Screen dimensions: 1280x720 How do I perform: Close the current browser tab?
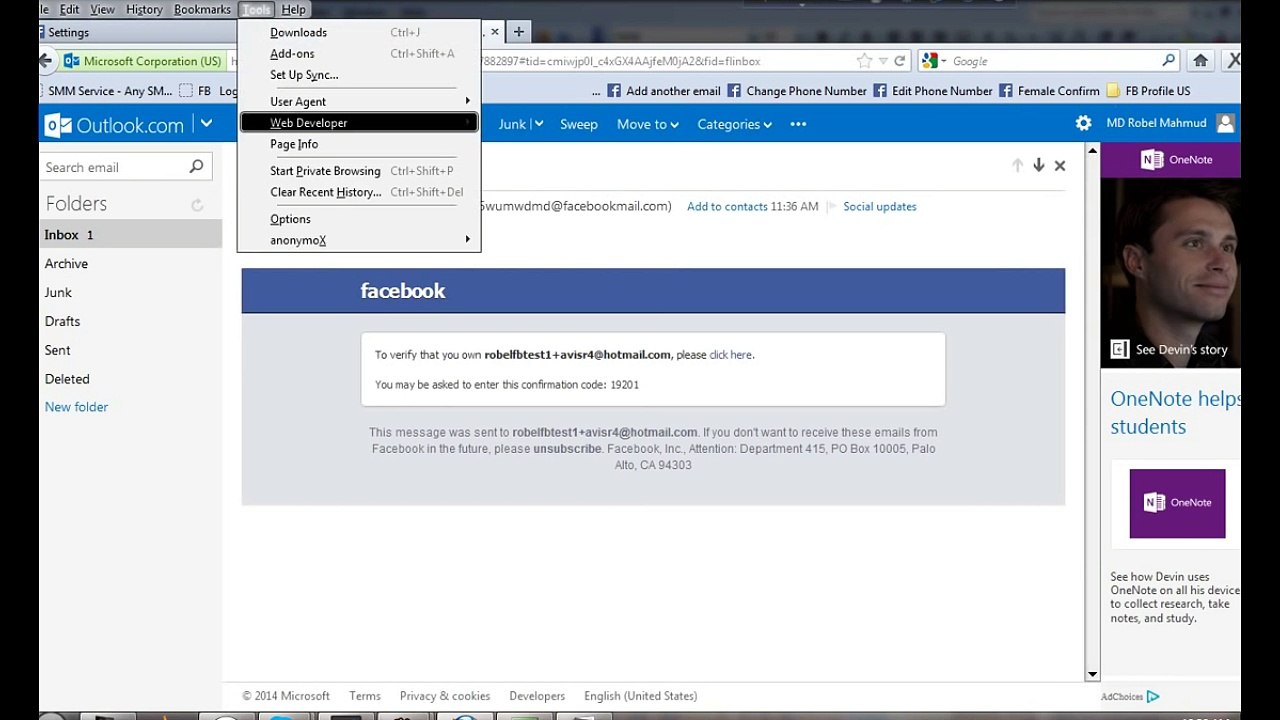pos(494,32)
